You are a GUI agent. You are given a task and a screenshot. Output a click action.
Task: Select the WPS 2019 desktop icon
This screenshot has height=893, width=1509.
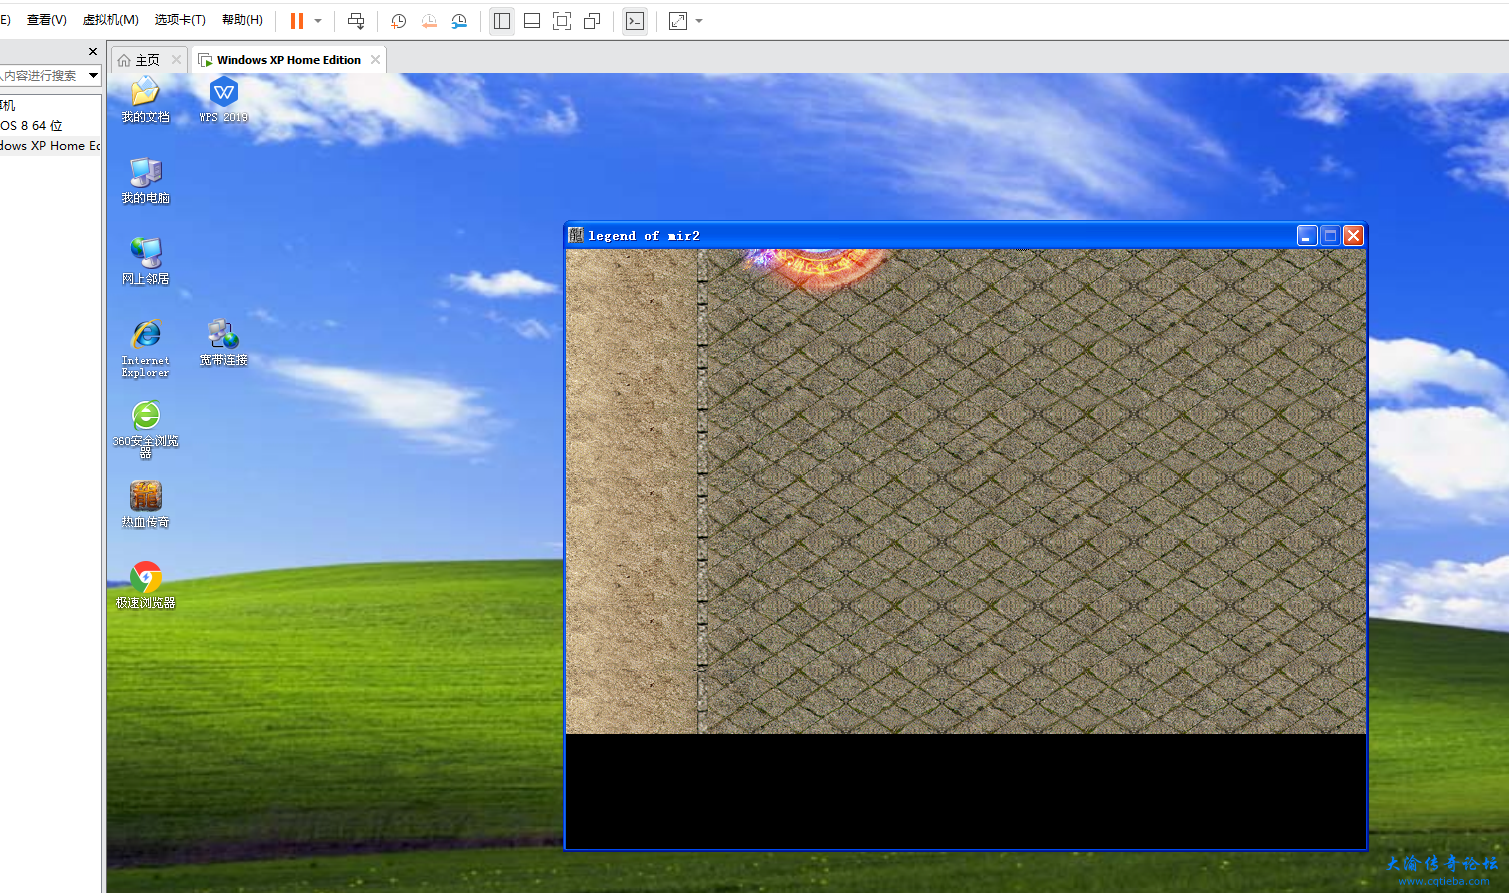pyautogui.click(x=224, y=100)
